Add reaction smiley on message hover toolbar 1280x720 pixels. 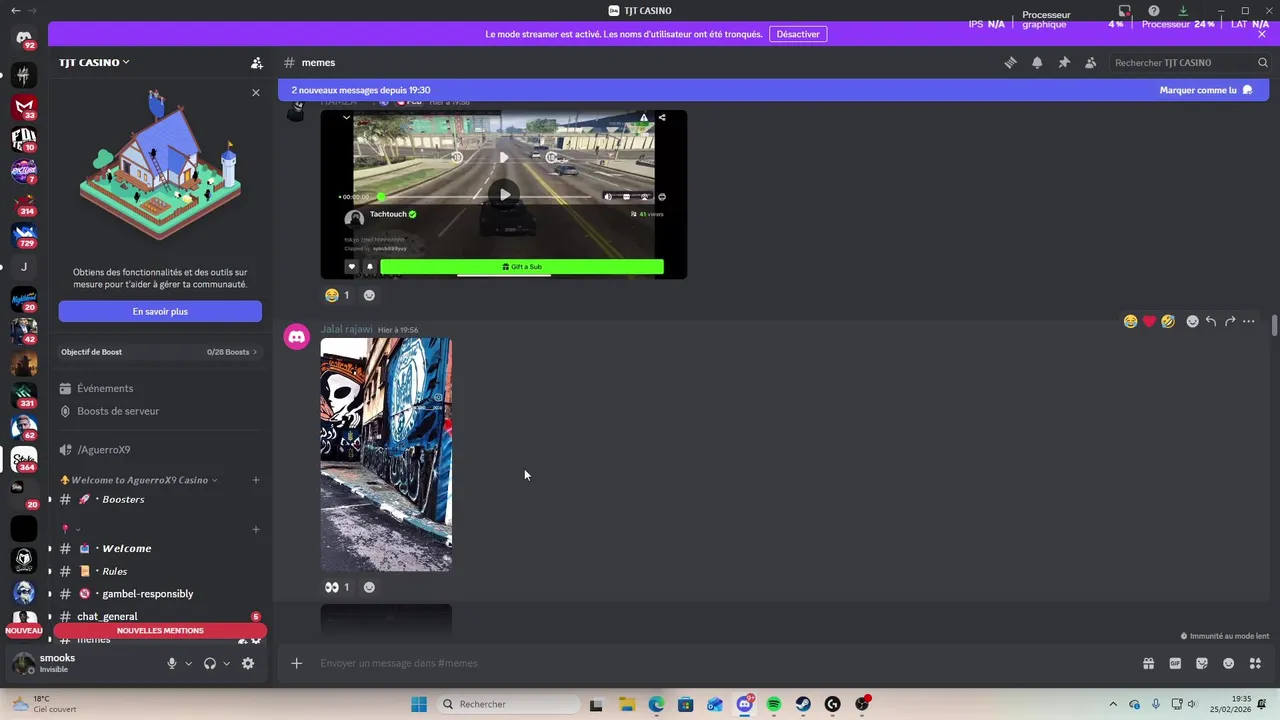point(1192,321)
